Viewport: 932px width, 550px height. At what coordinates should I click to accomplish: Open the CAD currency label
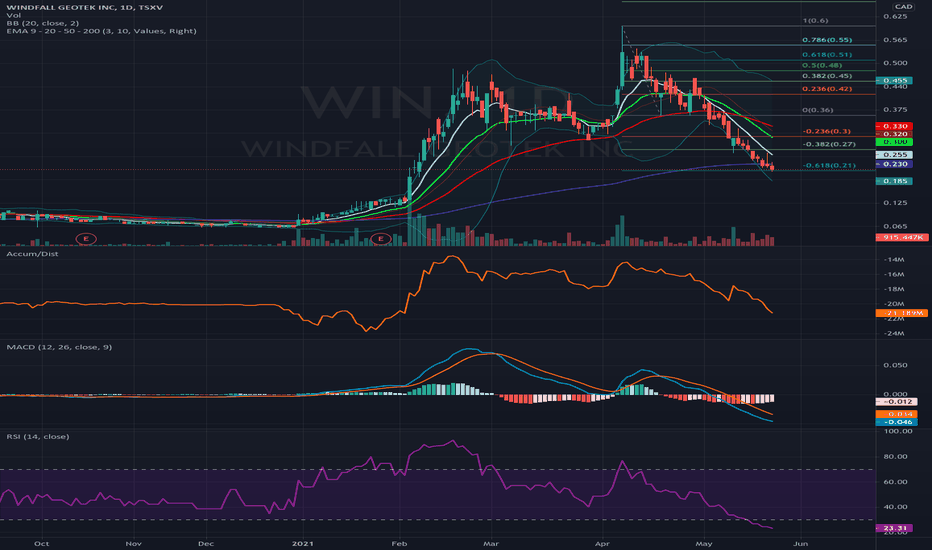[x=903, y=7]
